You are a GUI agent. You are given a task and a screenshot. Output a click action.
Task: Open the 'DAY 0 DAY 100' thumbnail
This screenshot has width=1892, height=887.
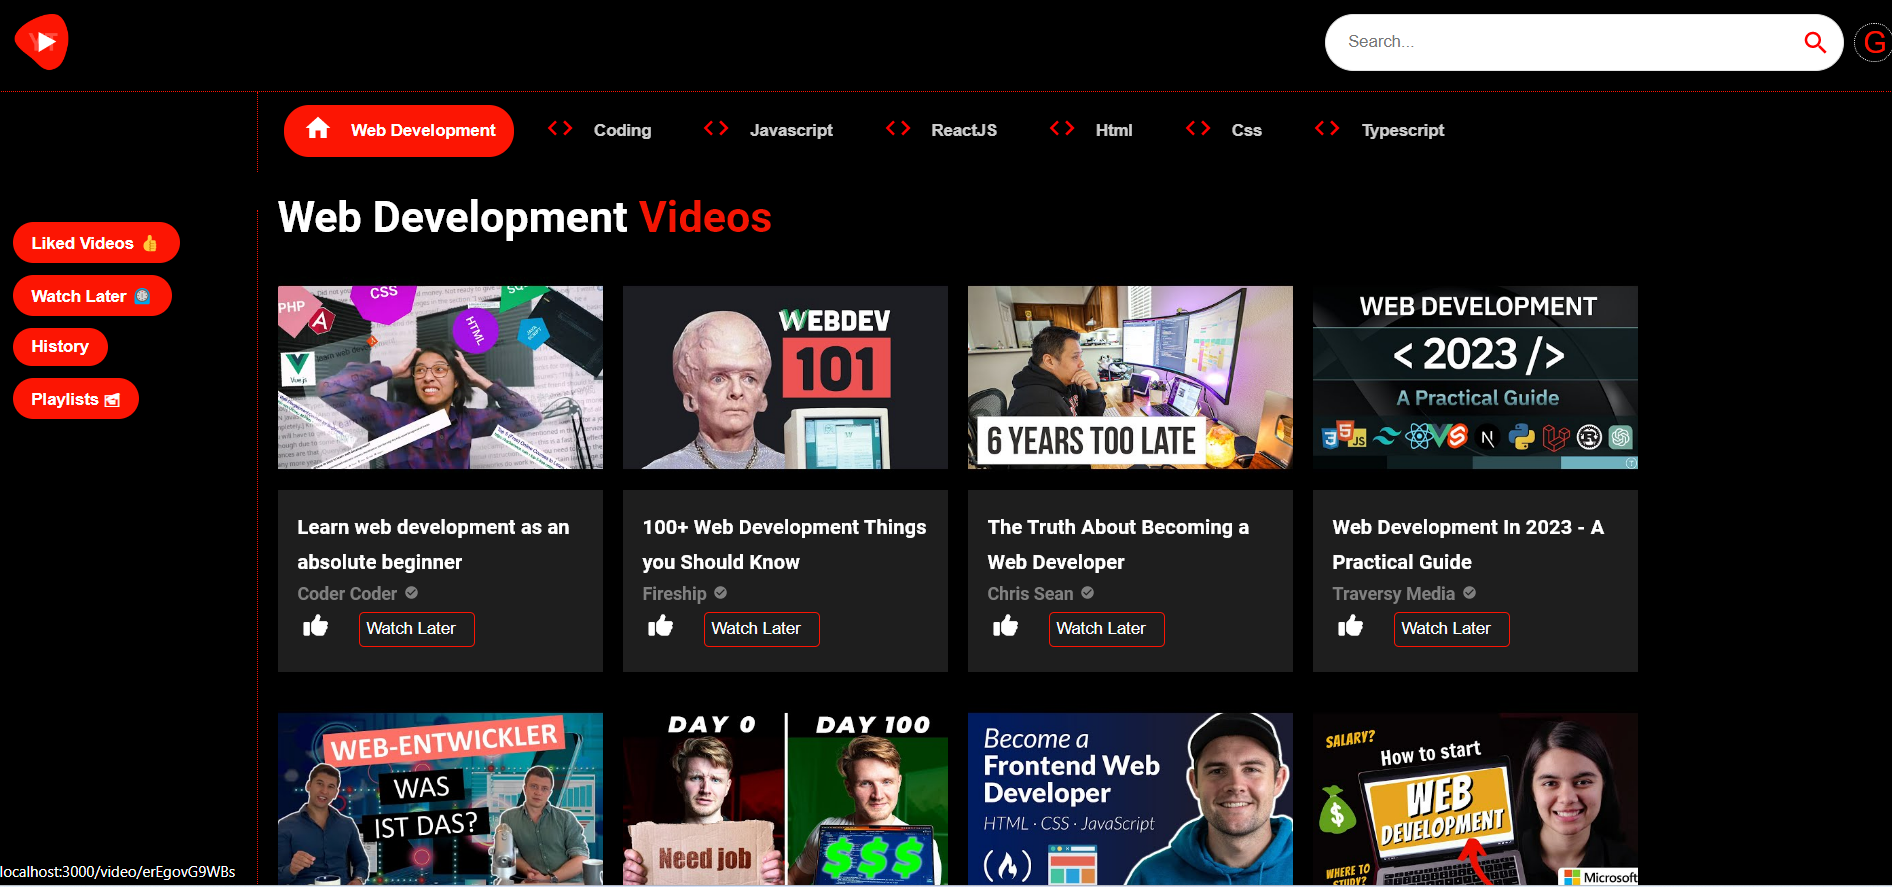[785, 799]
